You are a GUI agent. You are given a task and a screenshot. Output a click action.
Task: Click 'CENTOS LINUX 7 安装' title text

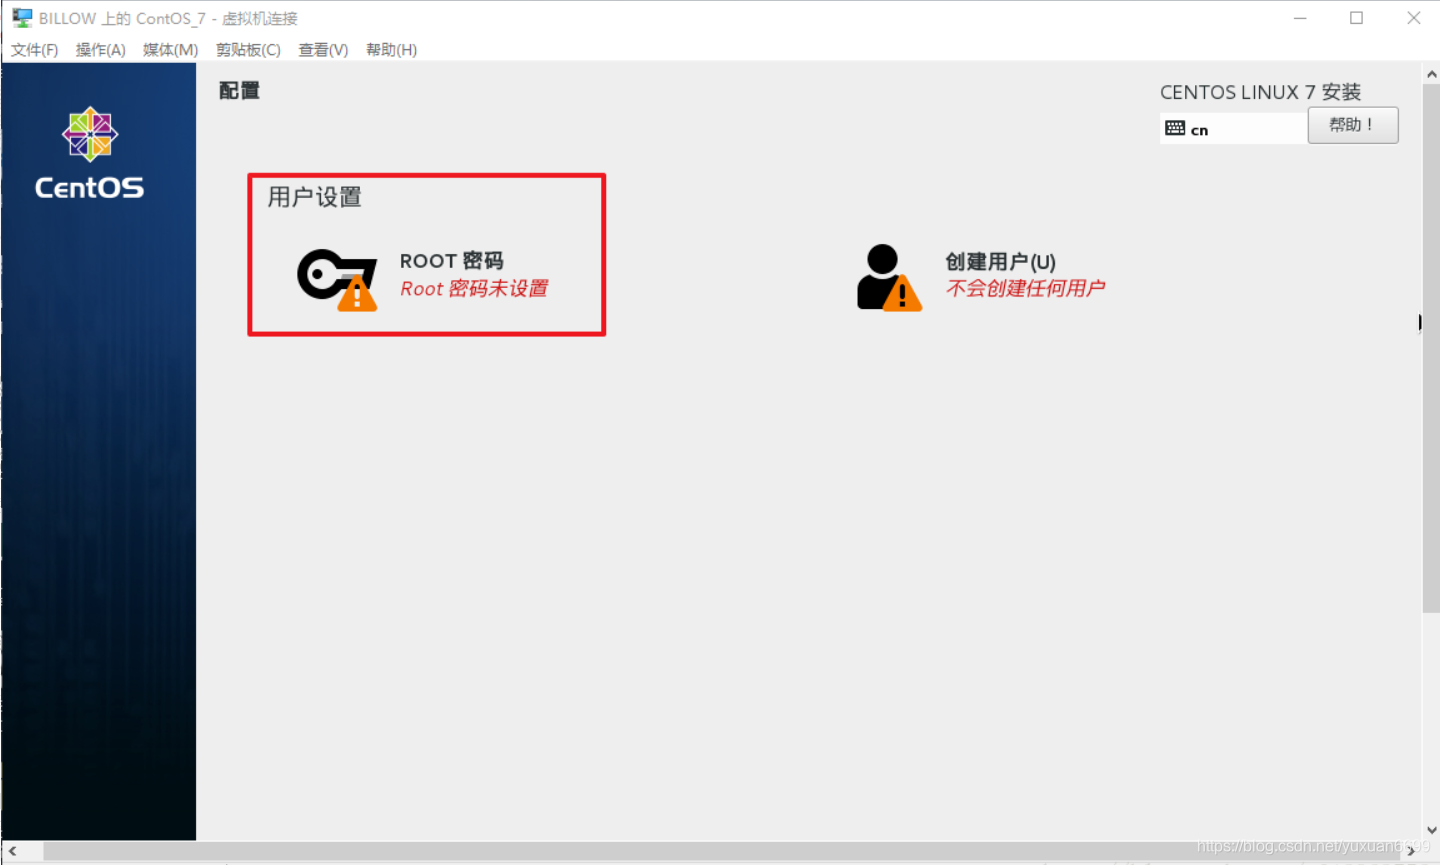1260,92
